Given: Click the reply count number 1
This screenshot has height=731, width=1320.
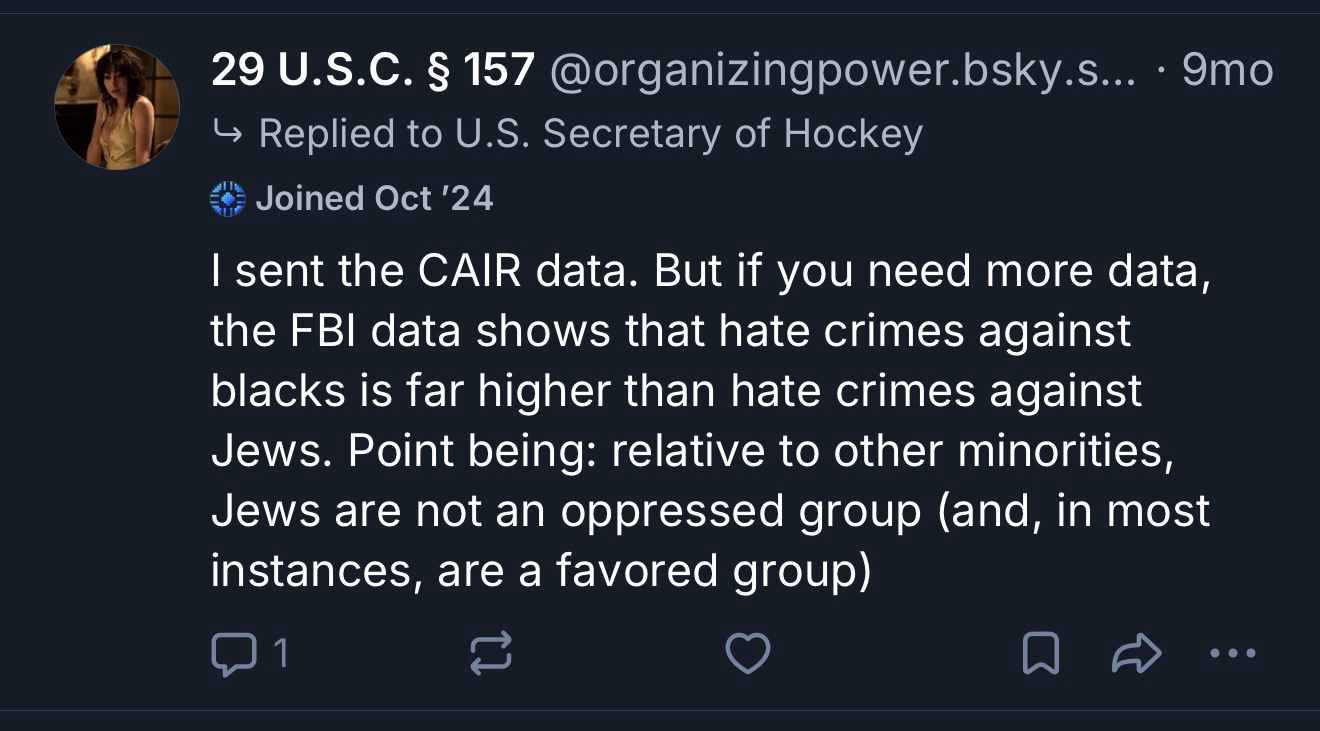Looking at the screenshot, I should pyautogui.click(x=281, y=654).
